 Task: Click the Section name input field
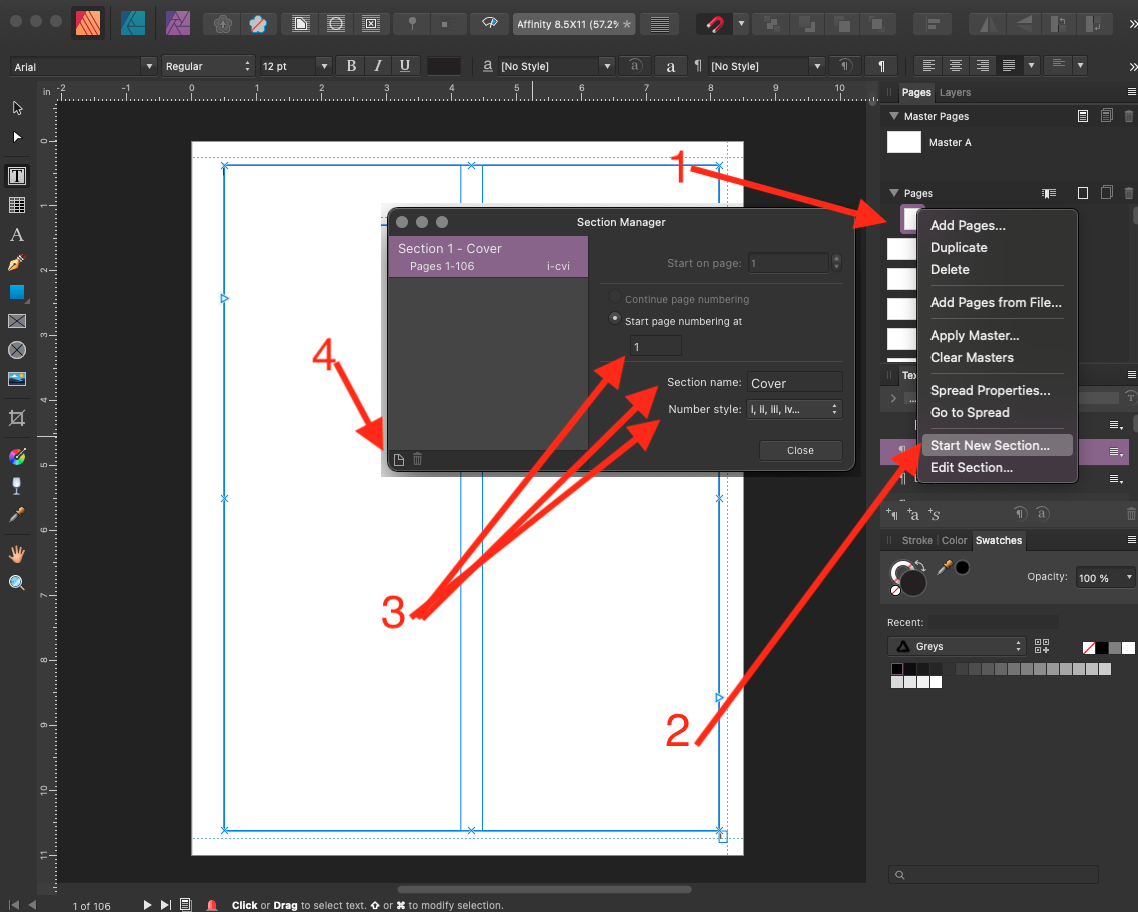(794, 382)
